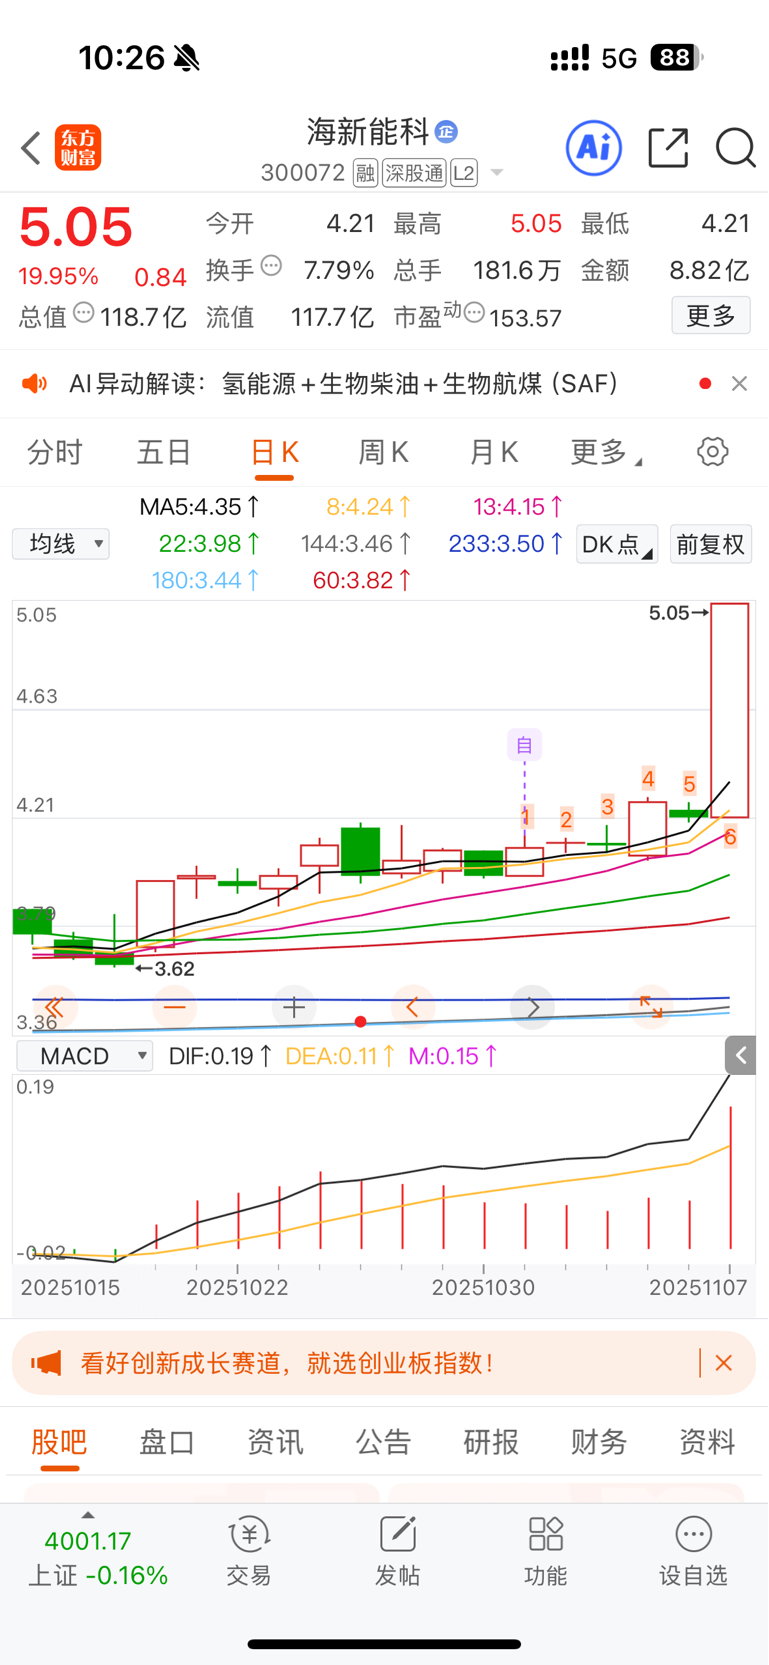Tap the last limit-up candlestick at 5.05
The image size is (769, 1665).
pos(730,710)
